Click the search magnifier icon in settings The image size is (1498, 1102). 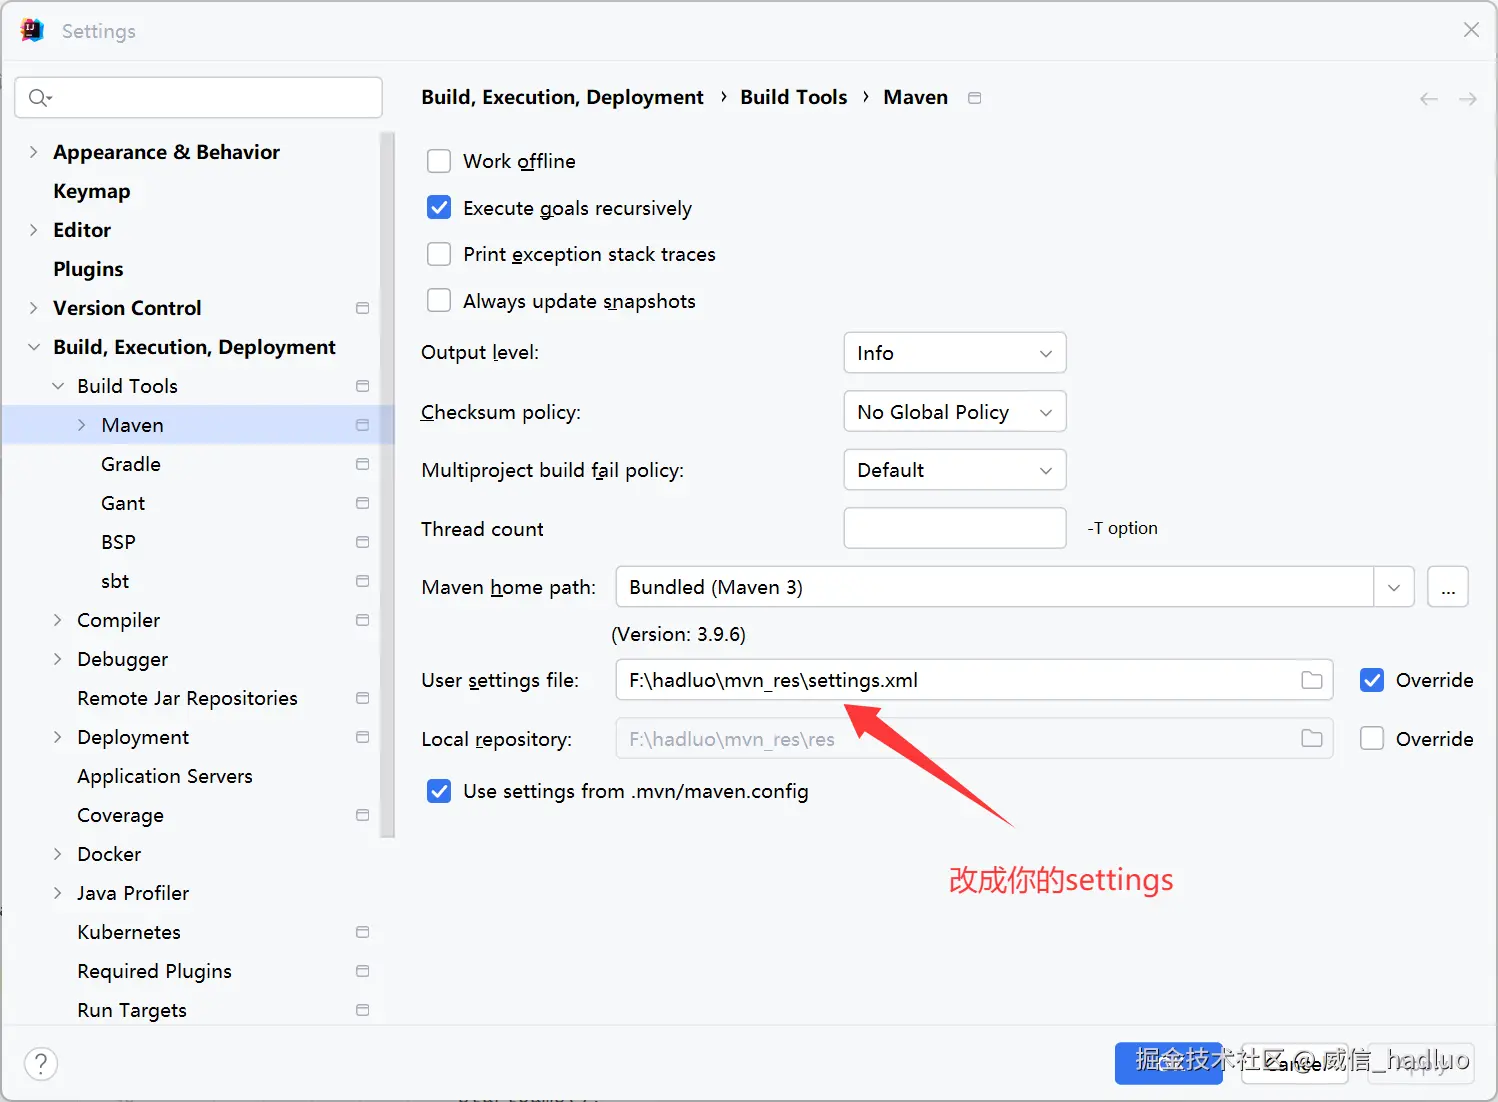pos(39,97)
